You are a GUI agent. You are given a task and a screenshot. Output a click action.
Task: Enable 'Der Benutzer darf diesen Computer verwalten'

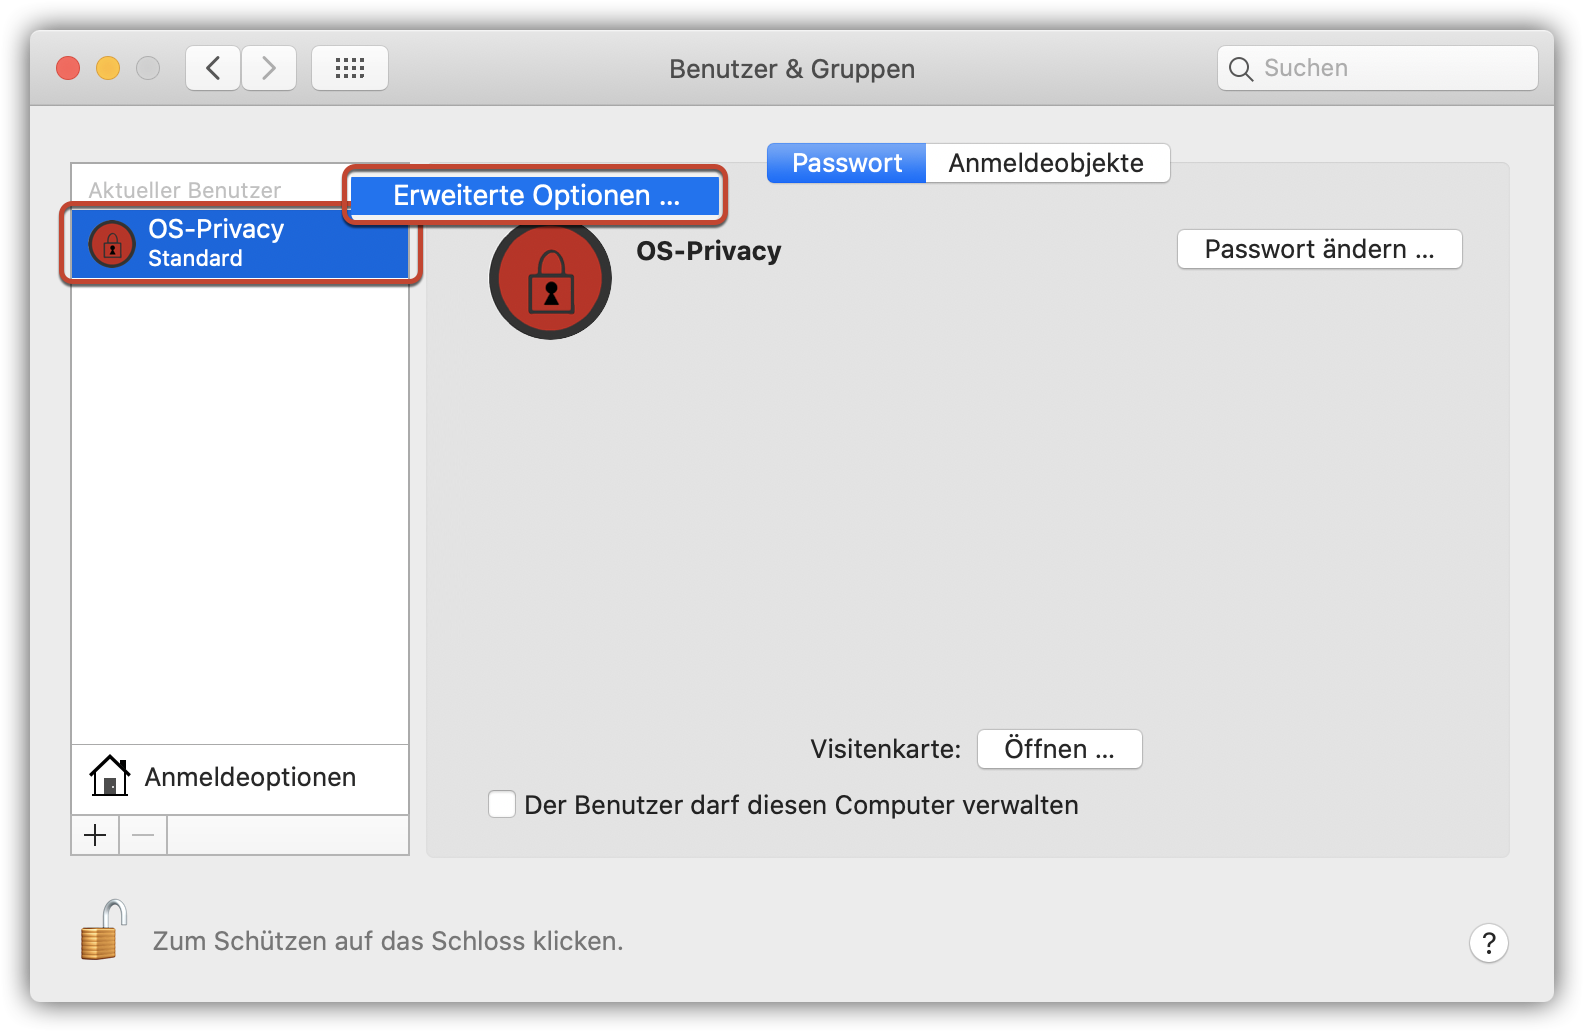[502, 804]
